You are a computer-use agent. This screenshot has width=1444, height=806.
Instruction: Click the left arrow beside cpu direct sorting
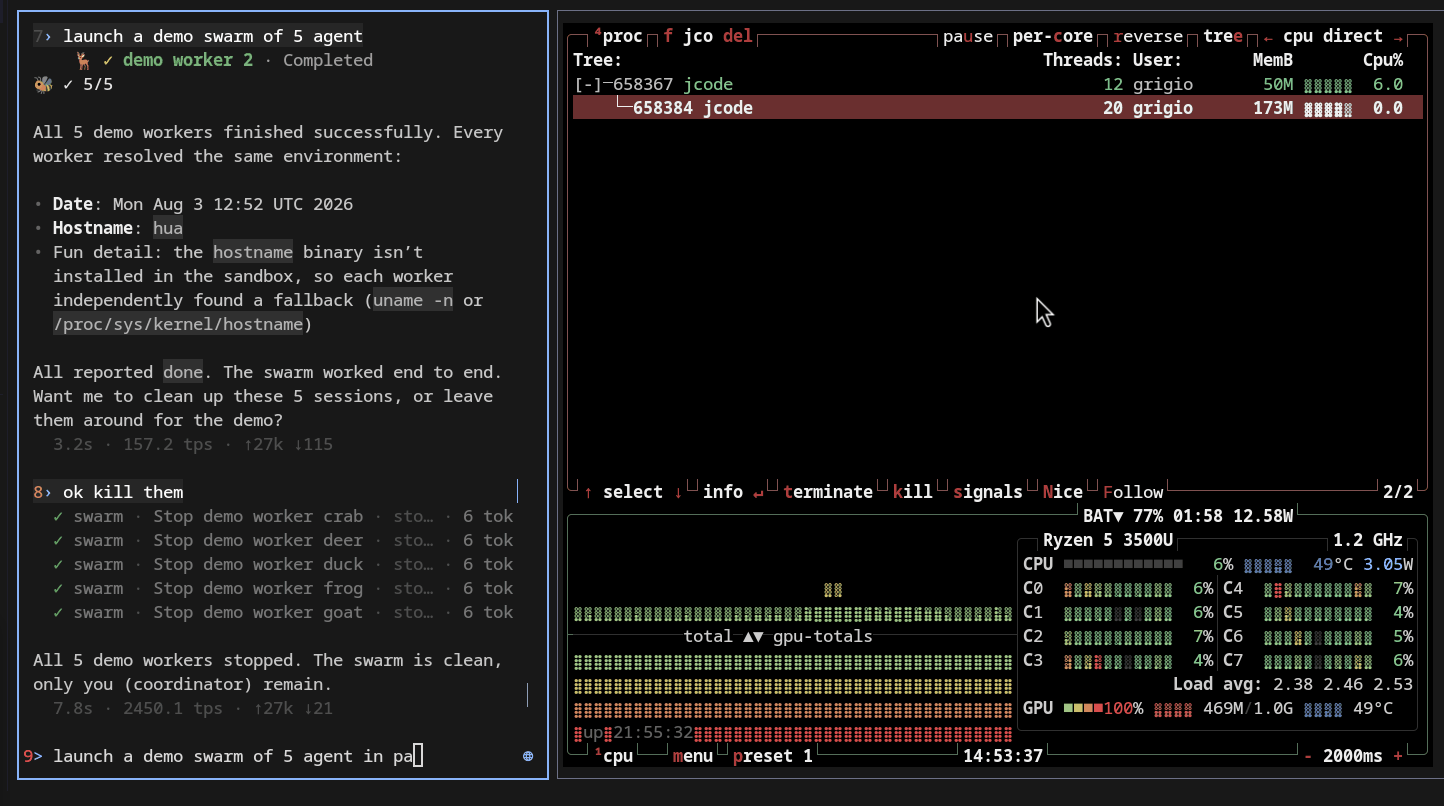point(1268,36)
